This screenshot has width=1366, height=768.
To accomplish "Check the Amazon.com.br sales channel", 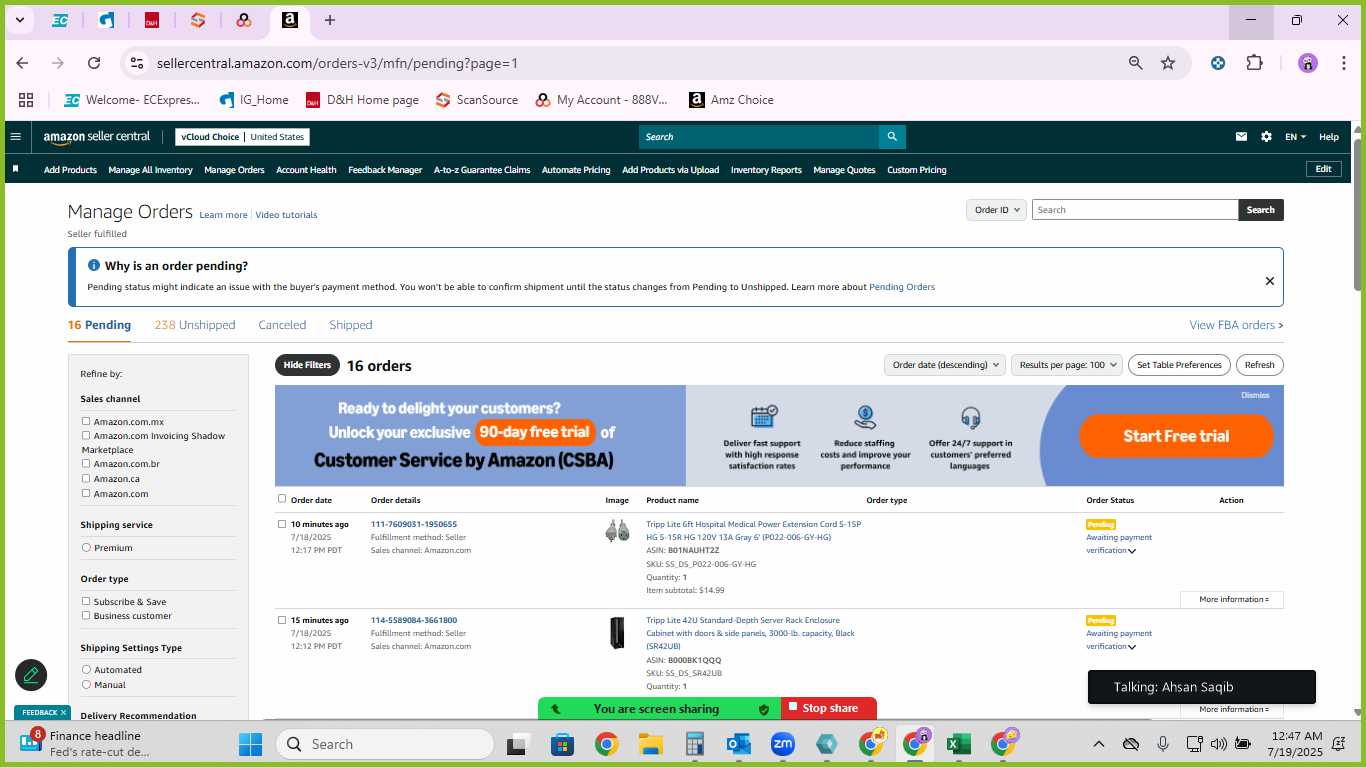I will click(x=86, y=464).
